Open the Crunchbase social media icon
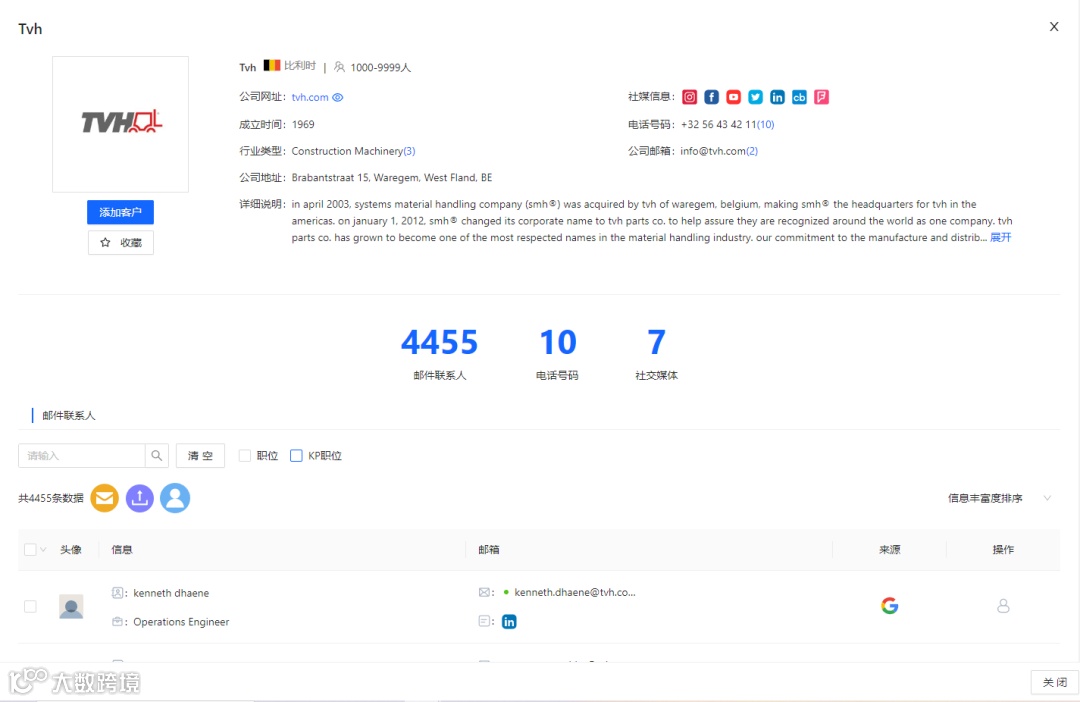Screen dimensions: 1080x702 click(x=799, y=97)
